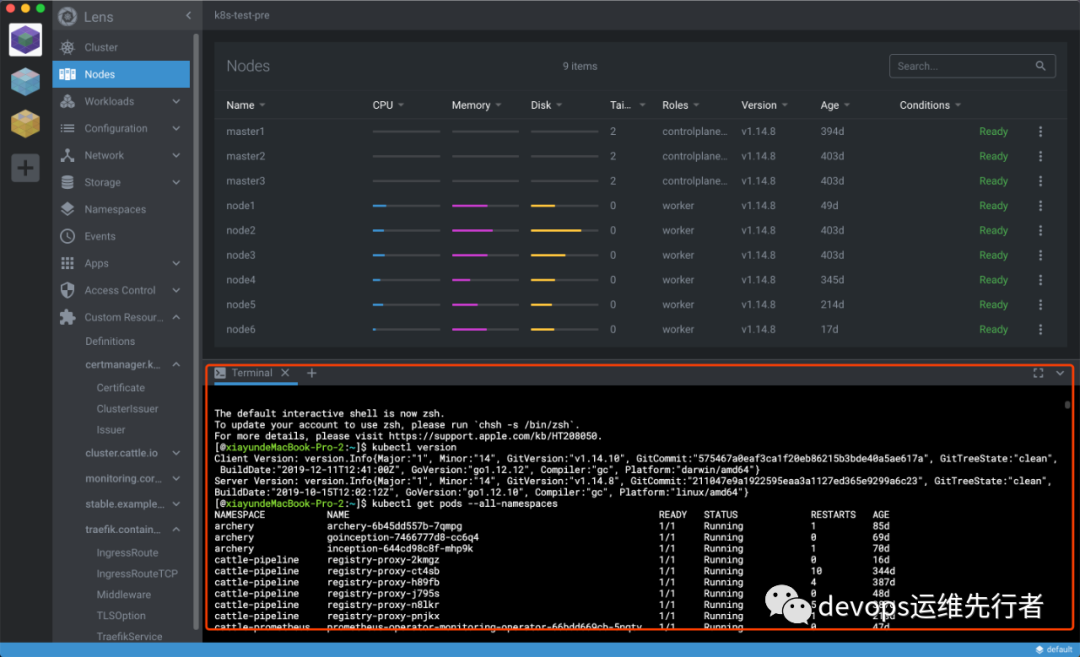Open the node2 row

pos(641,231)
